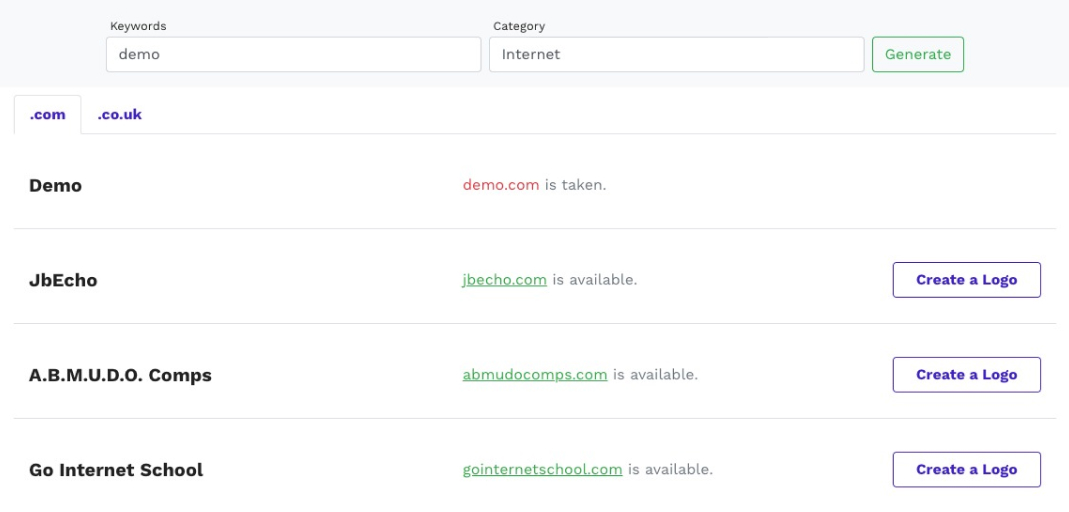Switch to the .co.uk tab
Image resolution: width=1069 pixels, height=512 pixels.
119,115
